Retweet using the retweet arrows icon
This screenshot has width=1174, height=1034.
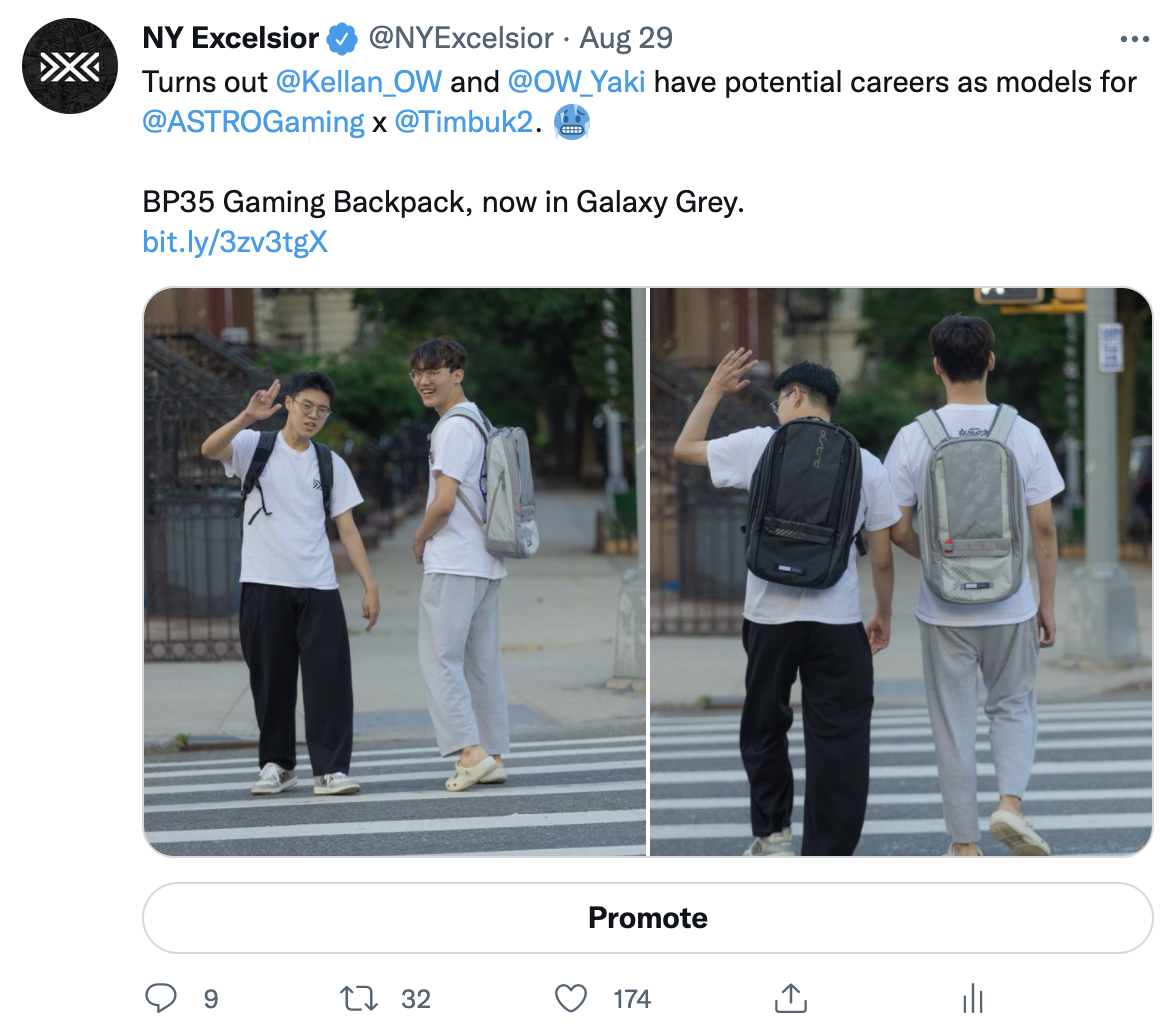(359, 998)
